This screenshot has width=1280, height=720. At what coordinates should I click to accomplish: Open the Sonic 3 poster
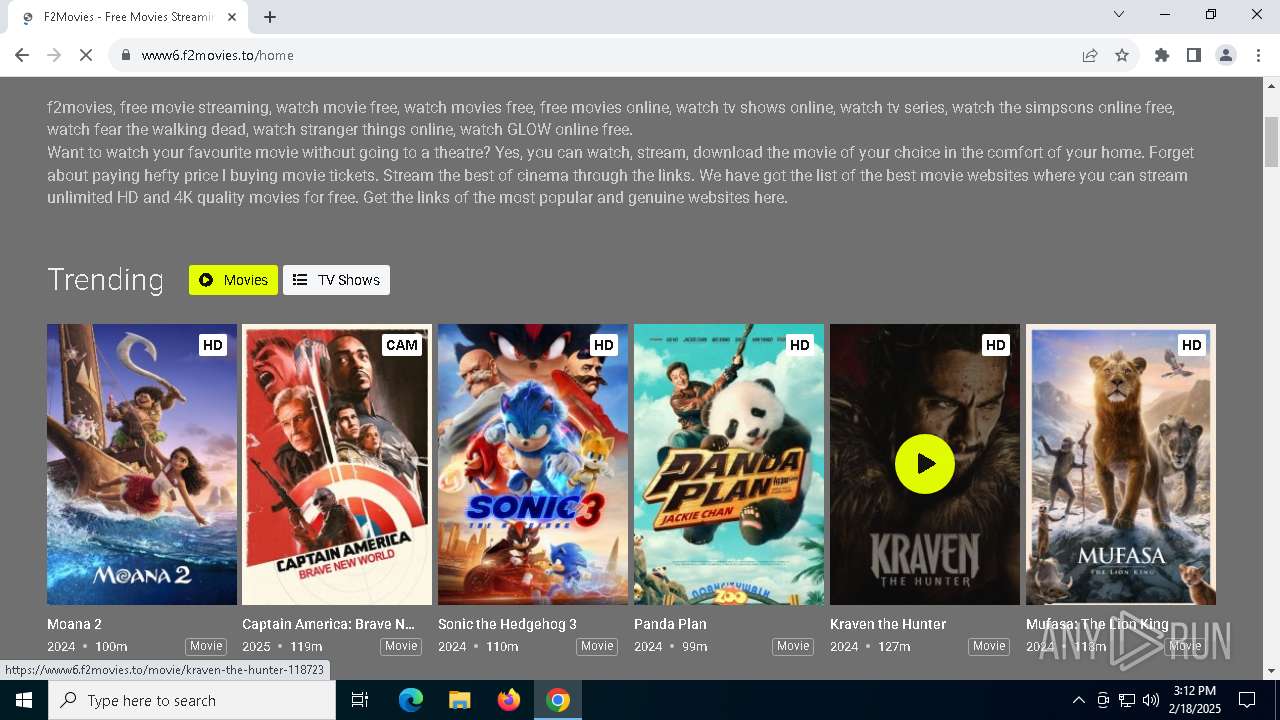[533, 464]
